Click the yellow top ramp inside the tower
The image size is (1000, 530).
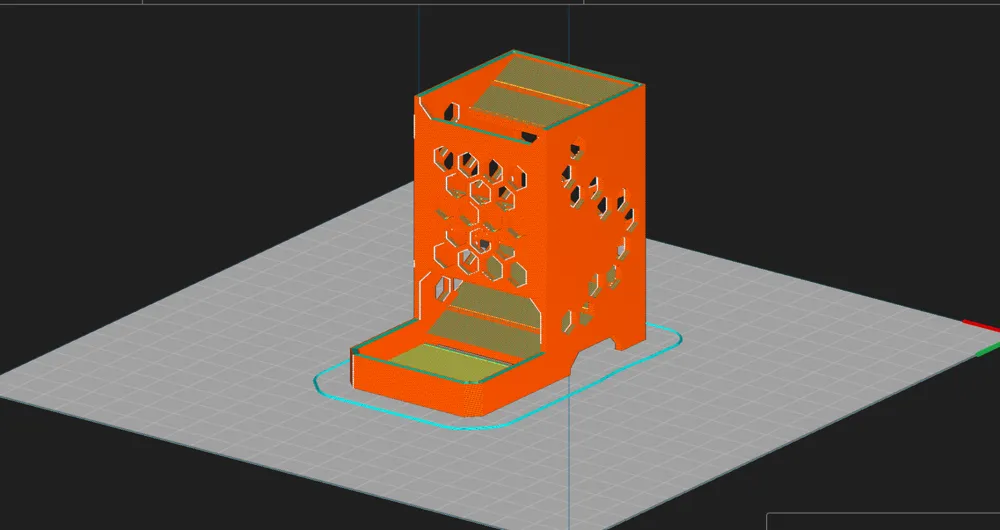pyautogui.click(x=548, y=91)
